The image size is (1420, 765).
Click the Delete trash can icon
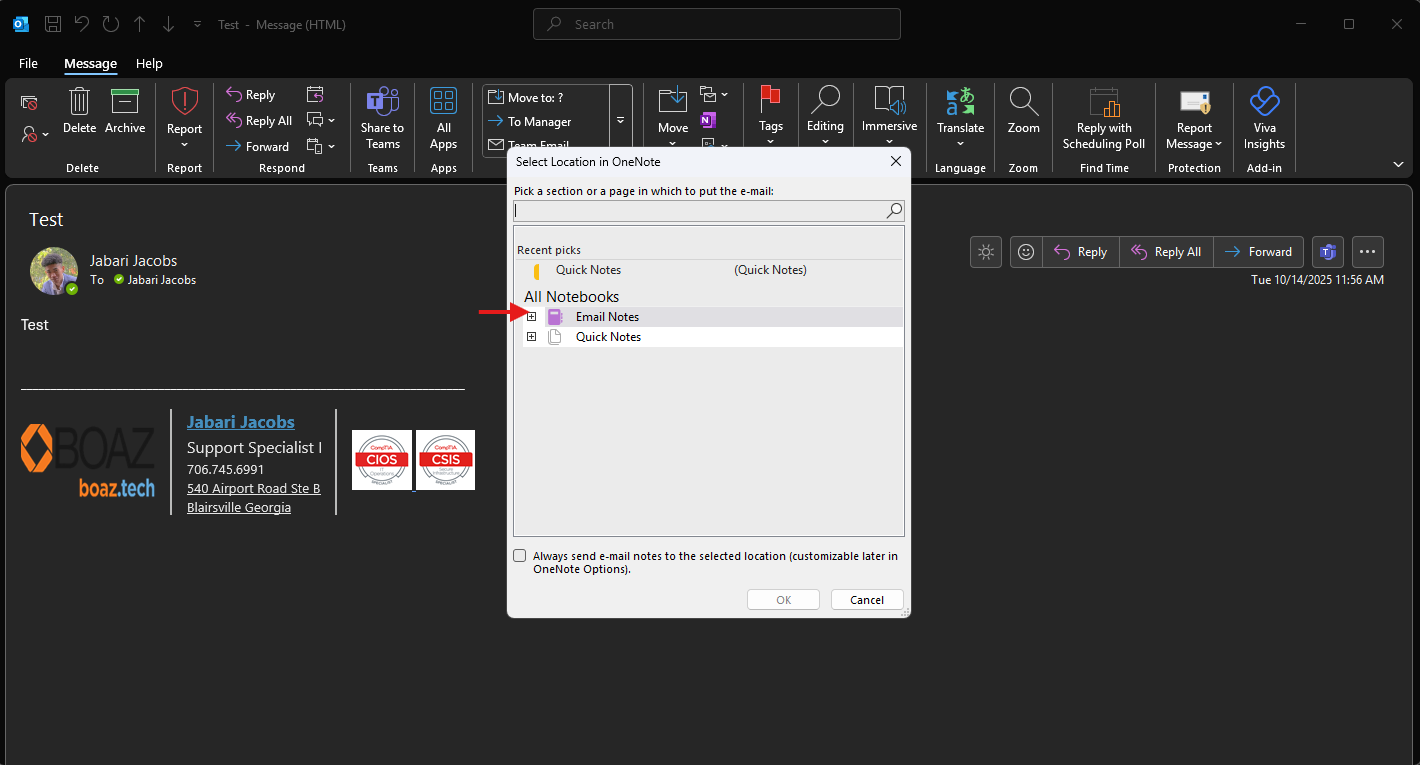79,102
